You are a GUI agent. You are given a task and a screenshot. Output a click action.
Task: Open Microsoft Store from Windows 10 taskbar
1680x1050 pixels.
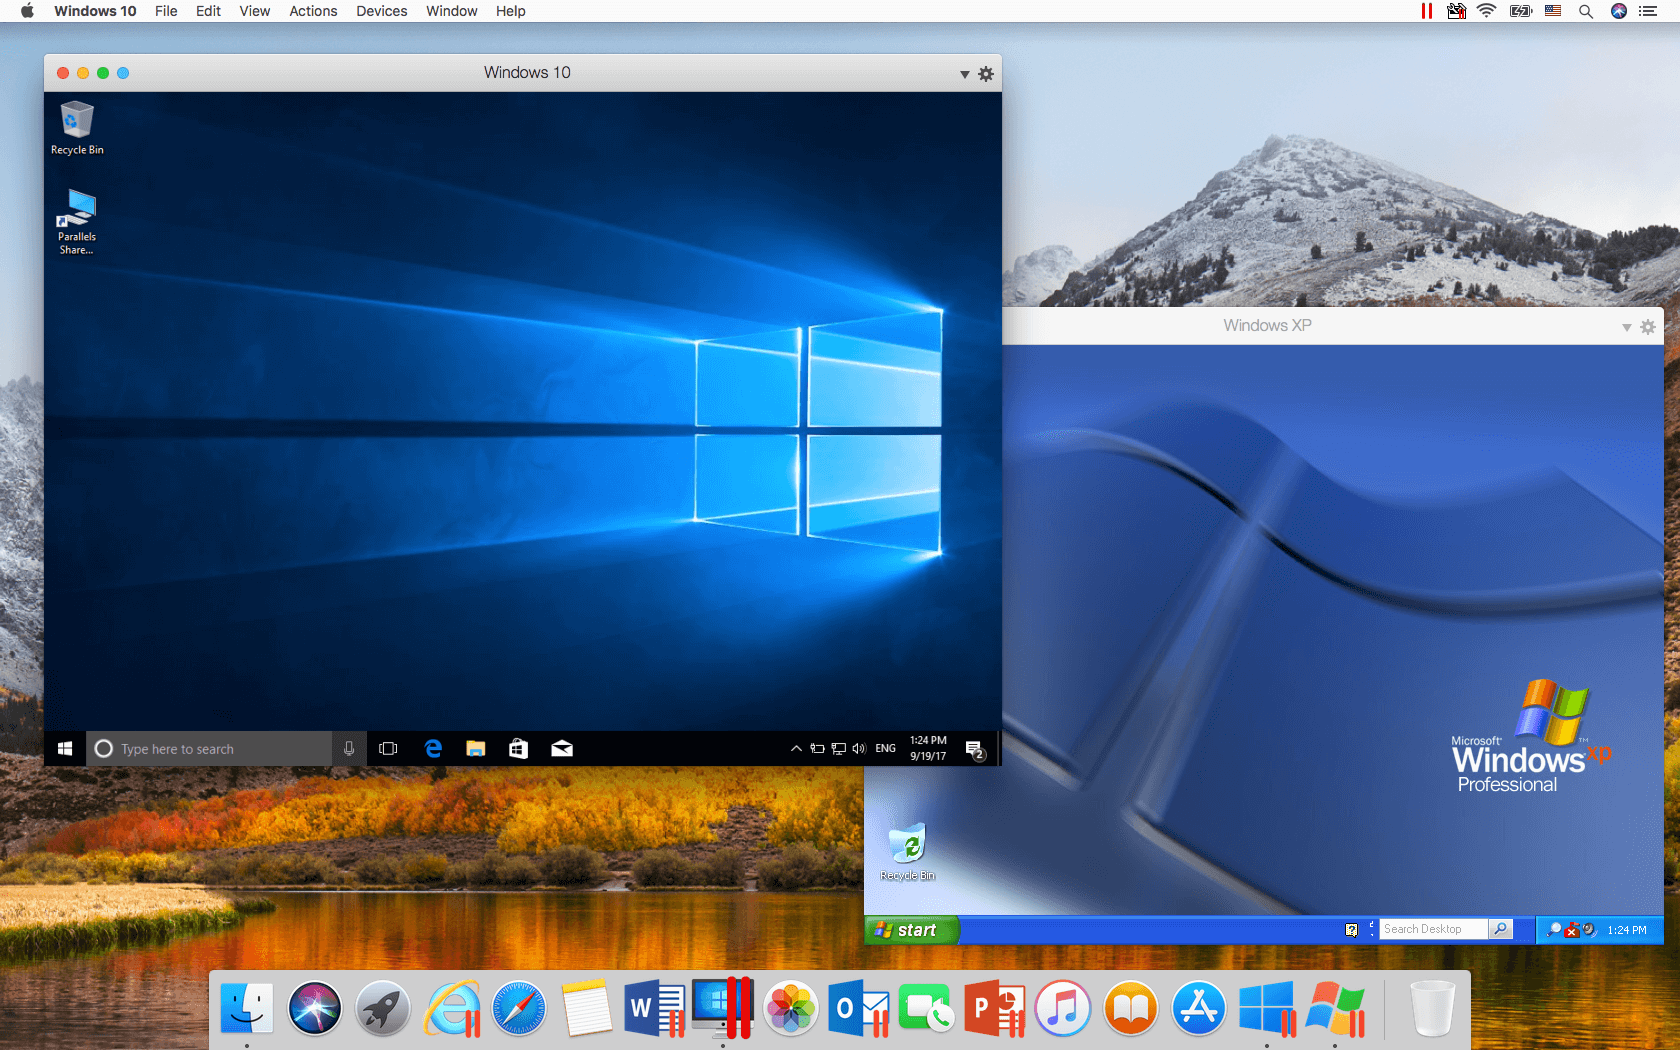point(518,748)
